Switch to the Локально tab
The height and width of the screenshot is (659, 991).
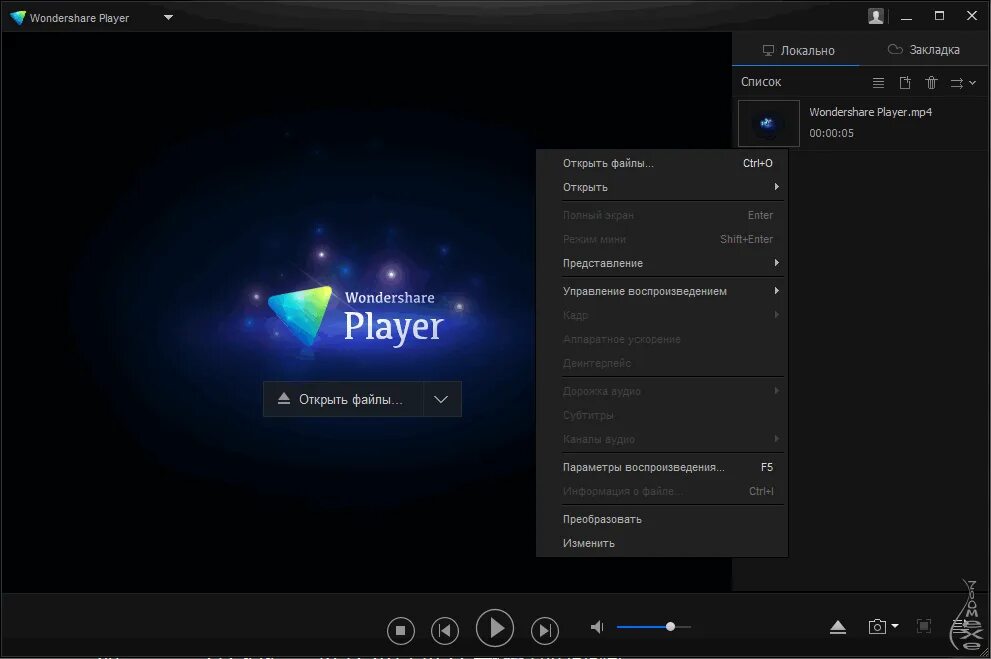[798, 51]
